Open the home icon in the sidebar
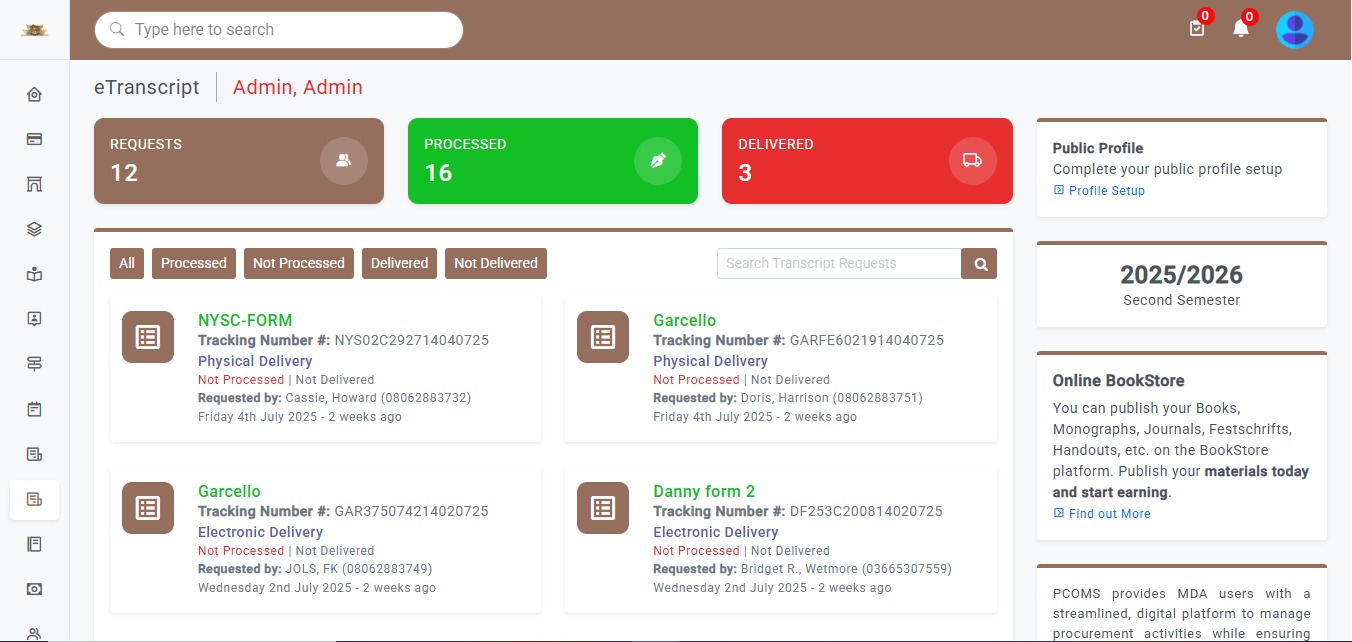The image size is (1352, 642). (x=34, y=95)
